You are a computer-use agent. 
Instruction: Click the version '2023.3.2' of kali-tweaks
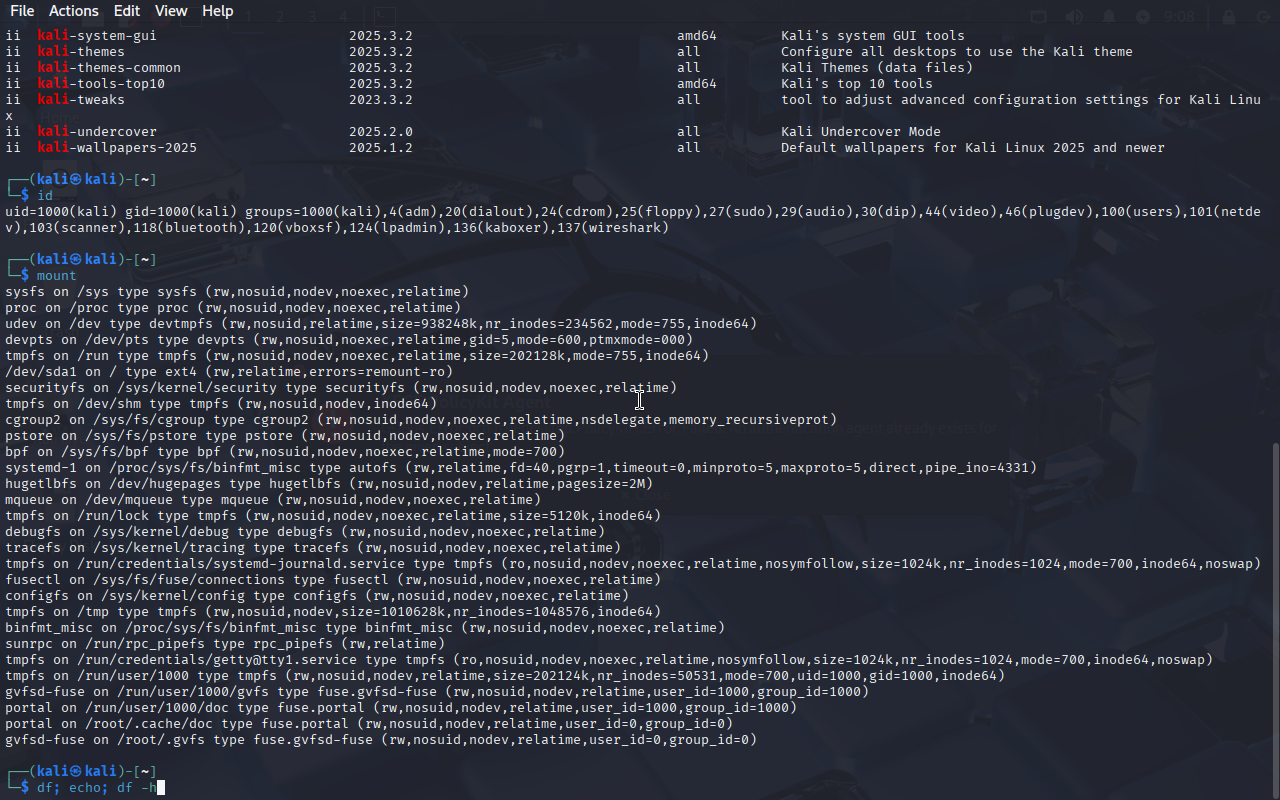[x=381, y=99]
